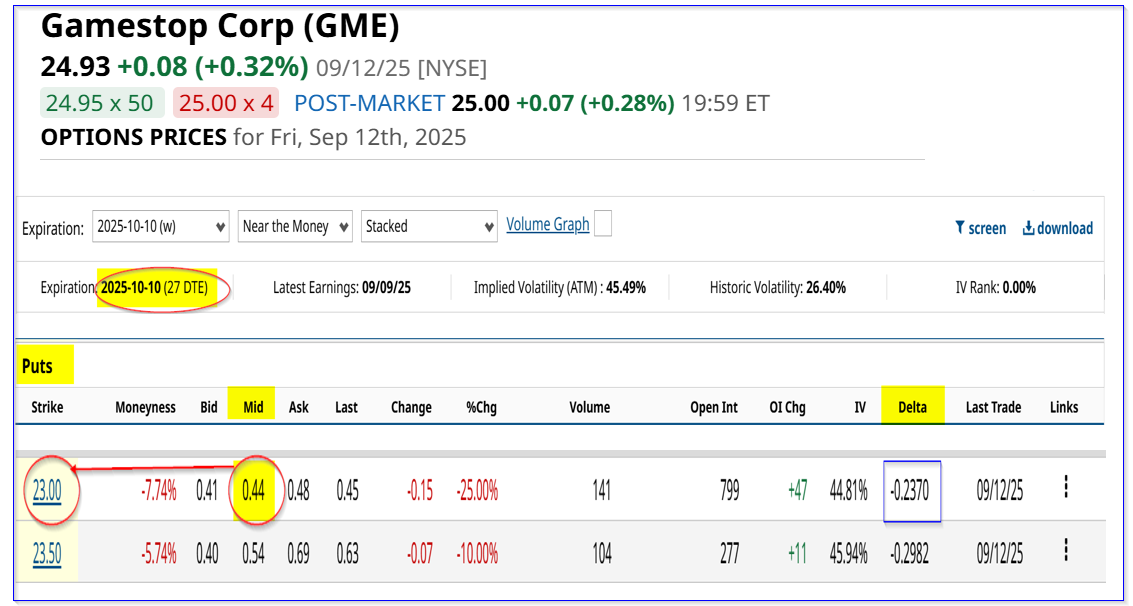Click the -7.74% moneyness value

pyautogui.click(x=159, y=492)
